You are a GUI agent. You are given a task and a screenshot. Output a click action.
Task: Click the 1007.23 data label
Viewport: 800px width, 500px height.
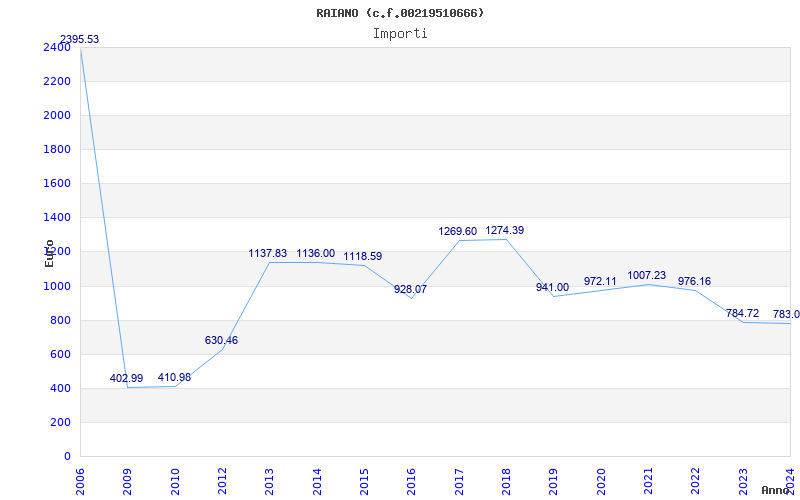click(x=646, y=276)
